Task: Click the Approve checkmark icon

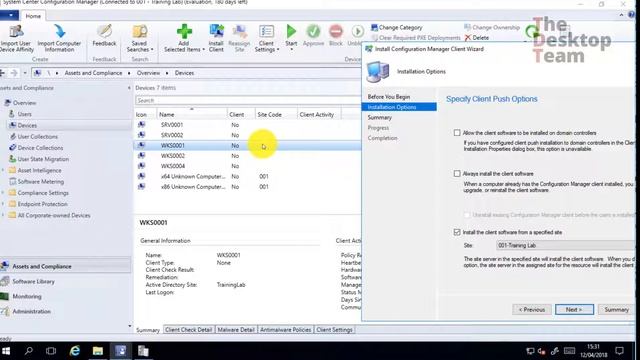Action: [313, 31]
